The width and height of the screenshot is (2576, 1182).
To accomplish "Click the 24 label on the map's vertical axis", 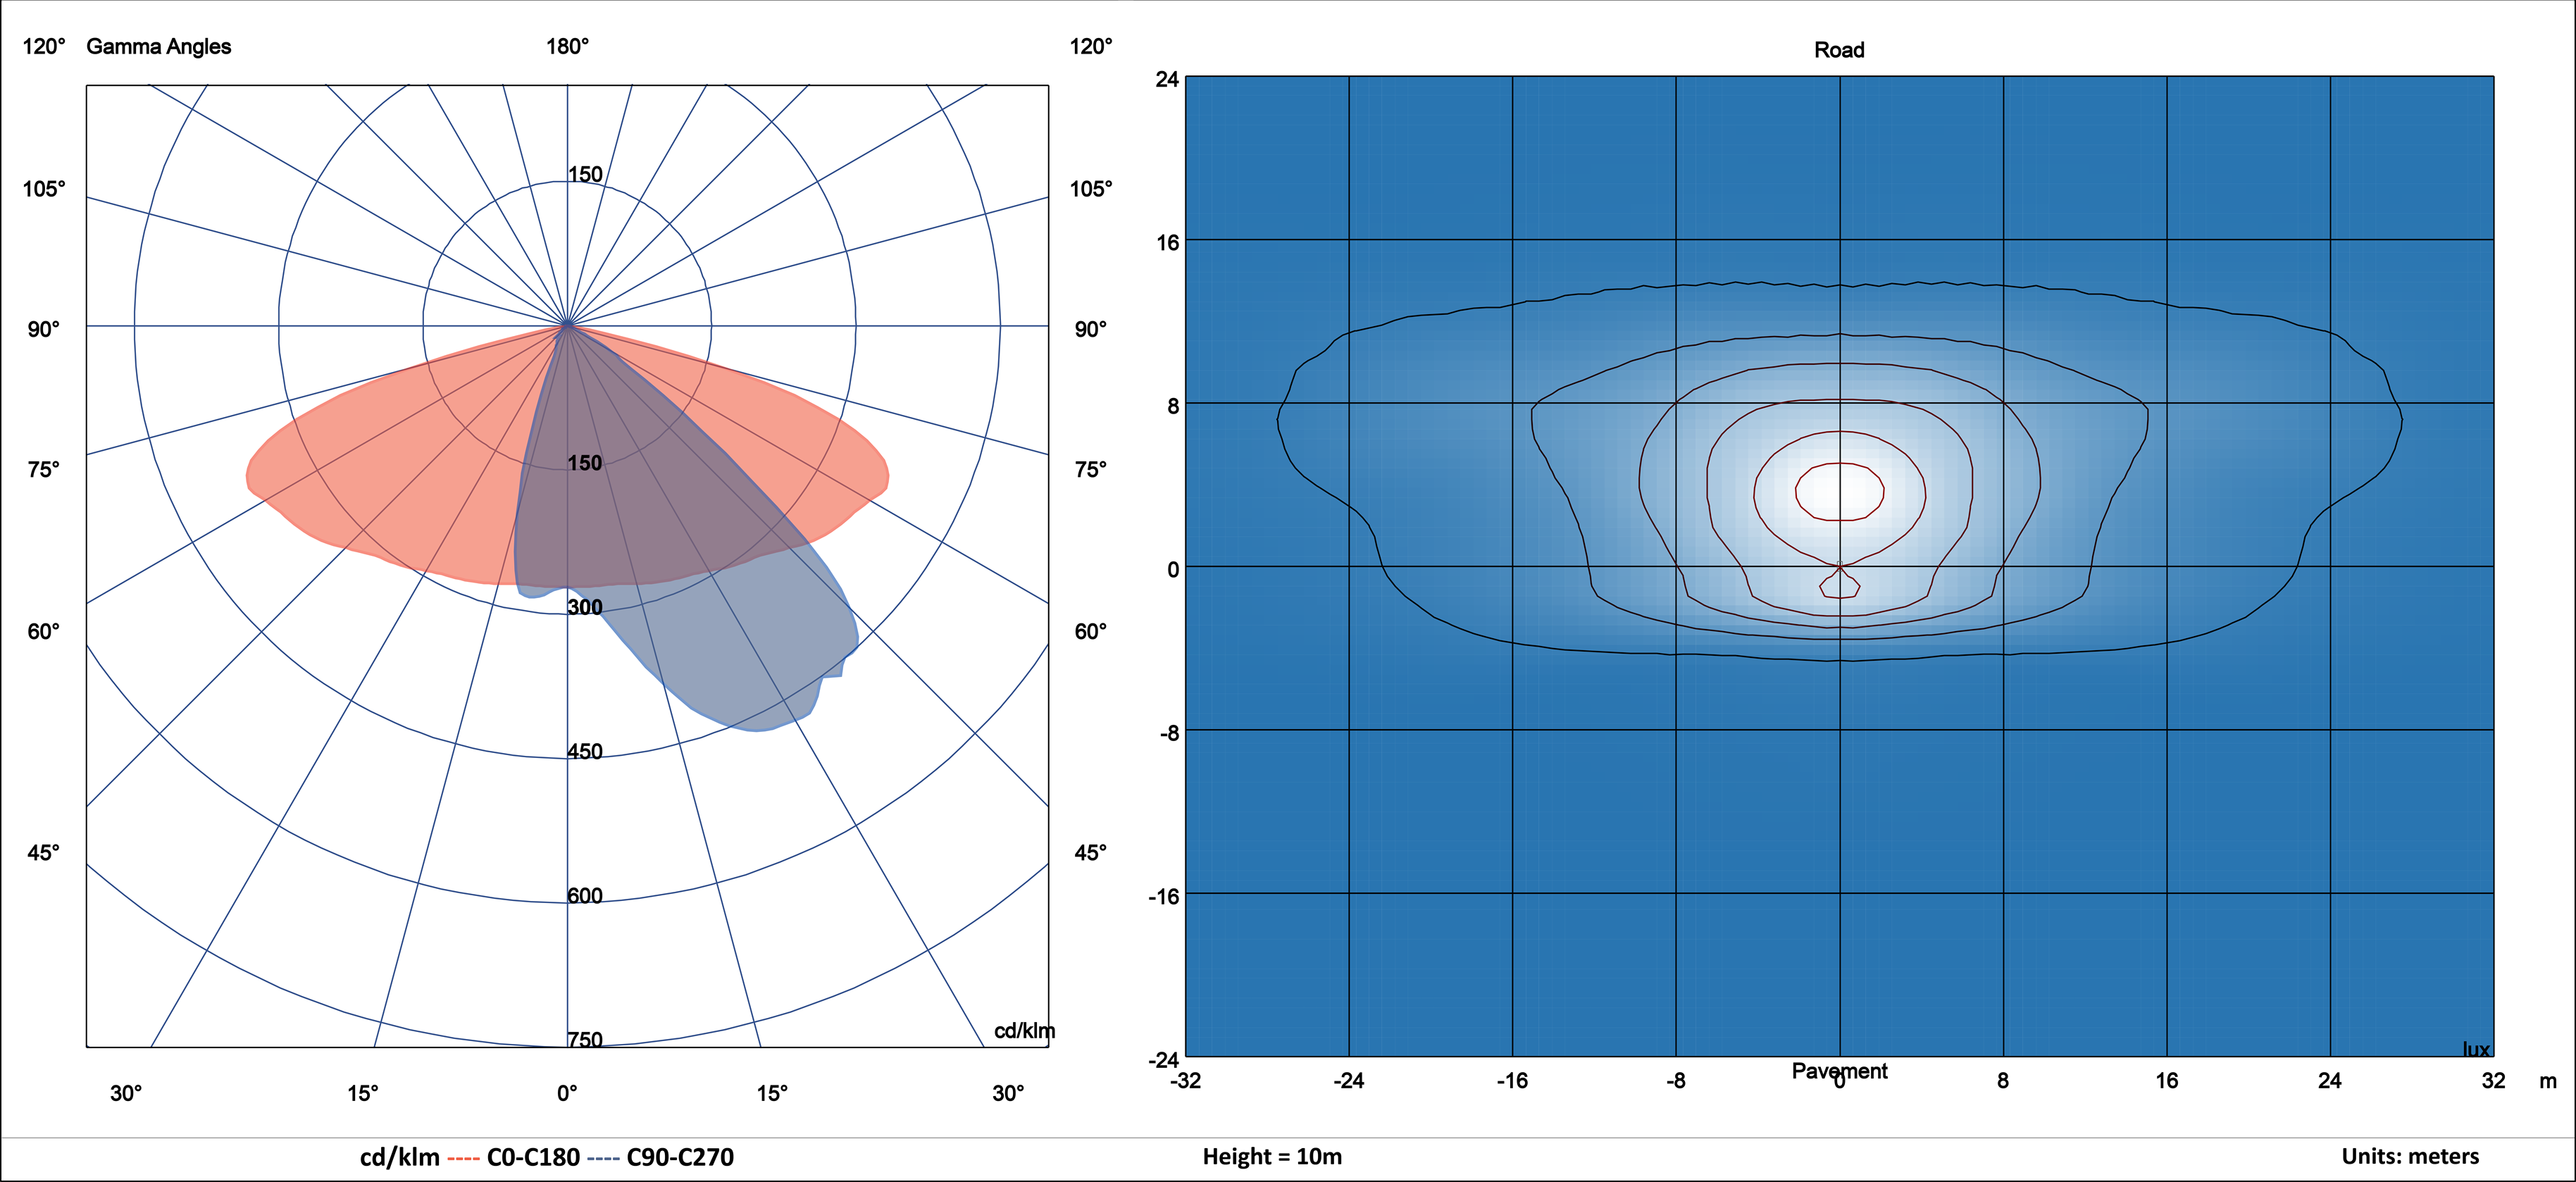I will [1167, 79].
